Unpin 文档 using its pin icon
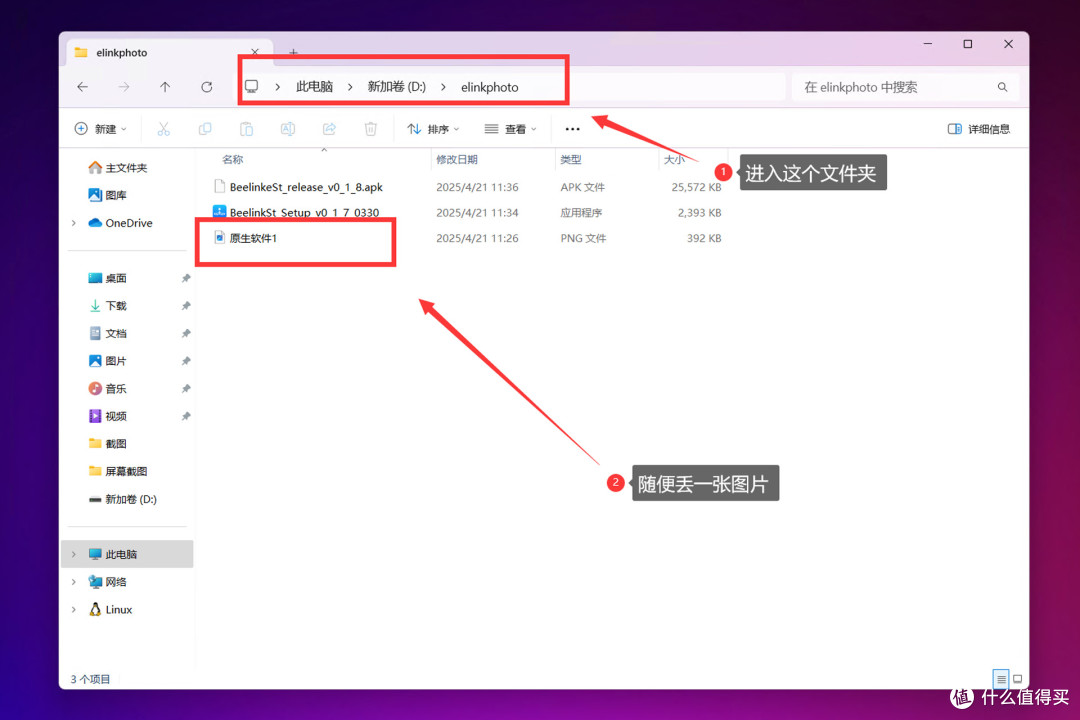This screenshot has height=720, width=1080. coord(185,333)
